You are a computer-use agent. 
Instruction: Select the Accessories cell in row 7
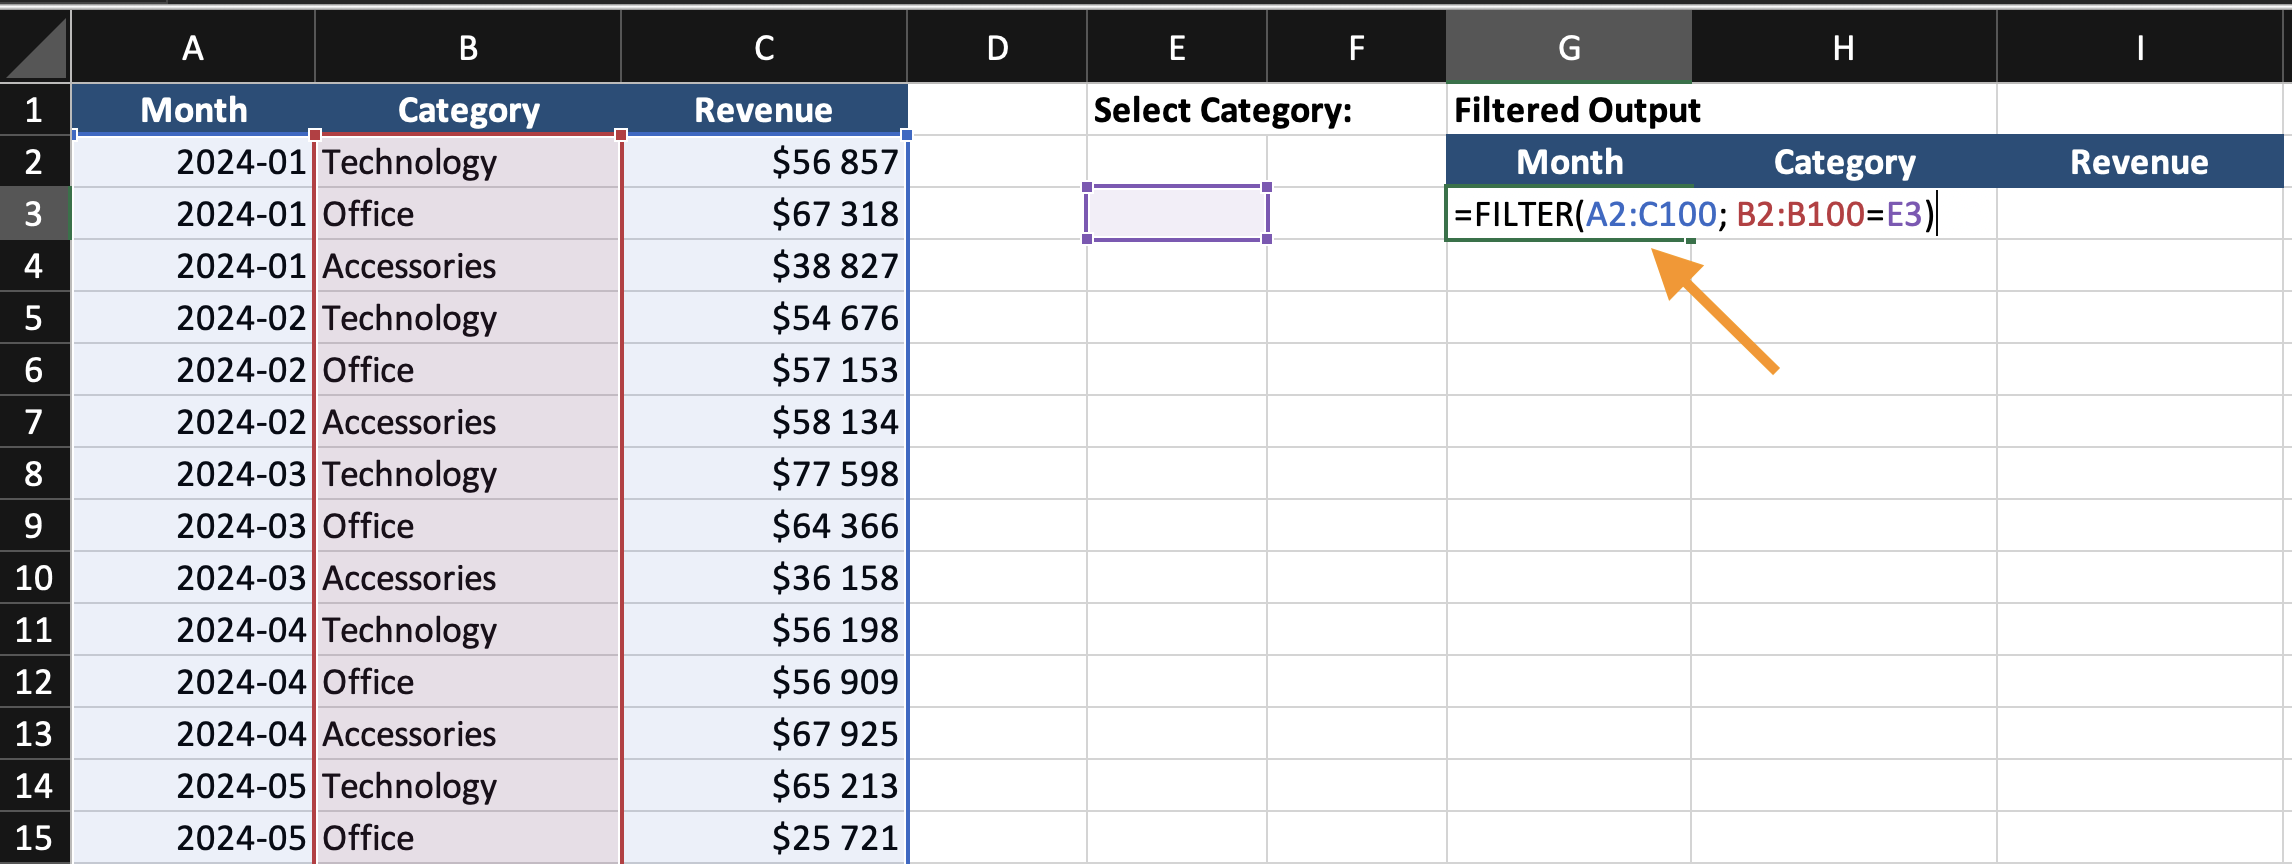pos(468,422)
